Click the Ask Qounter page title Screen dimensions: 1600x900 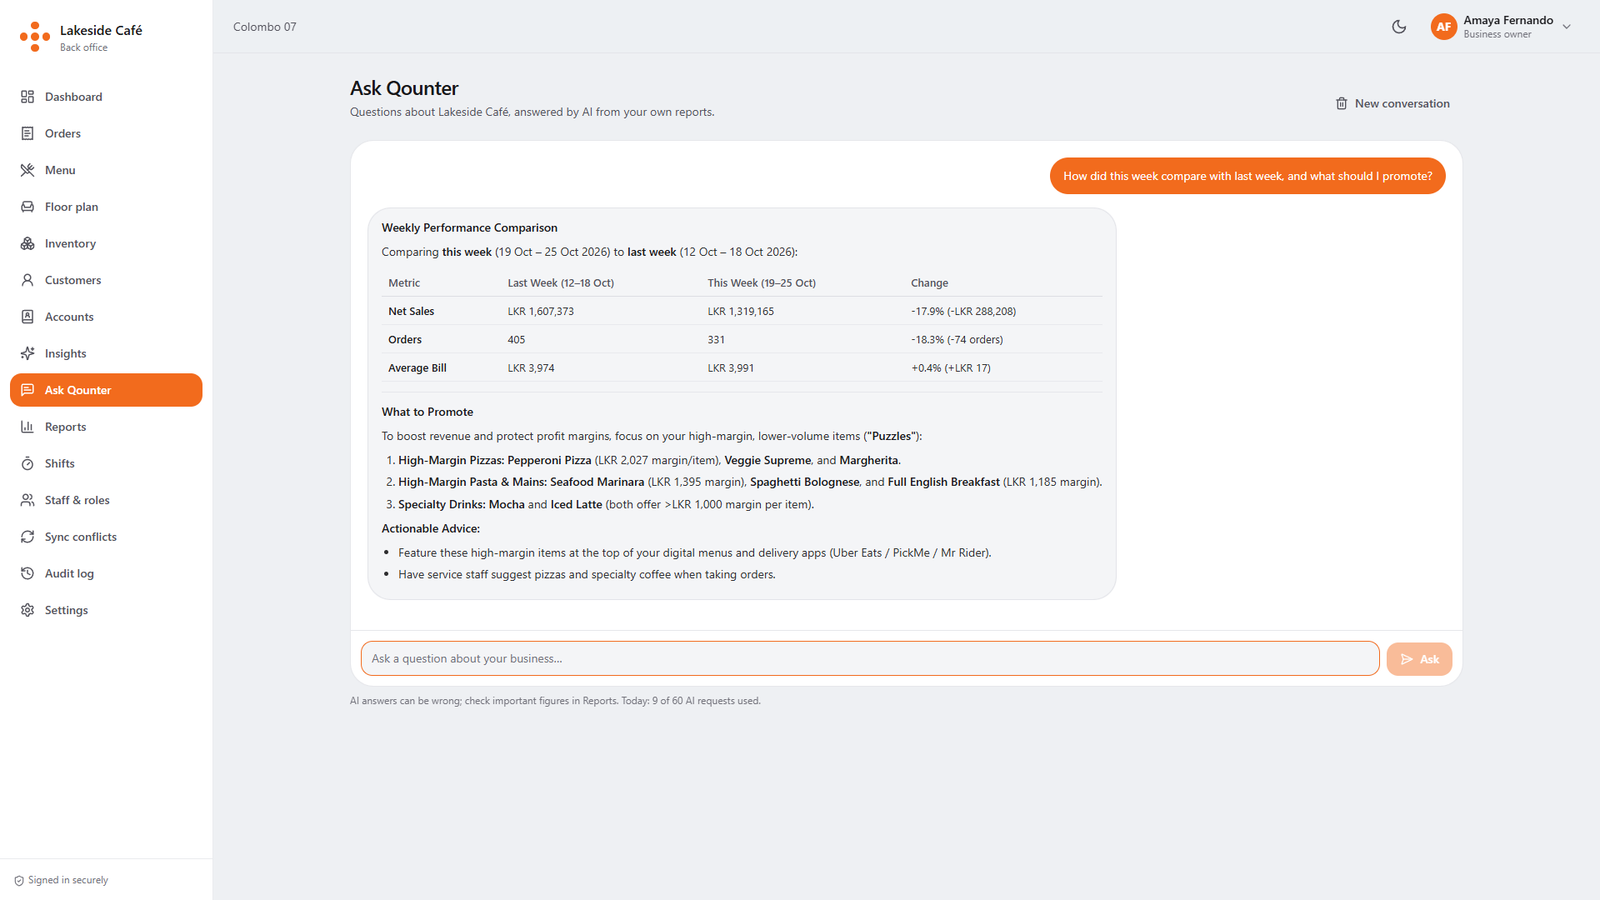point(404,88)
